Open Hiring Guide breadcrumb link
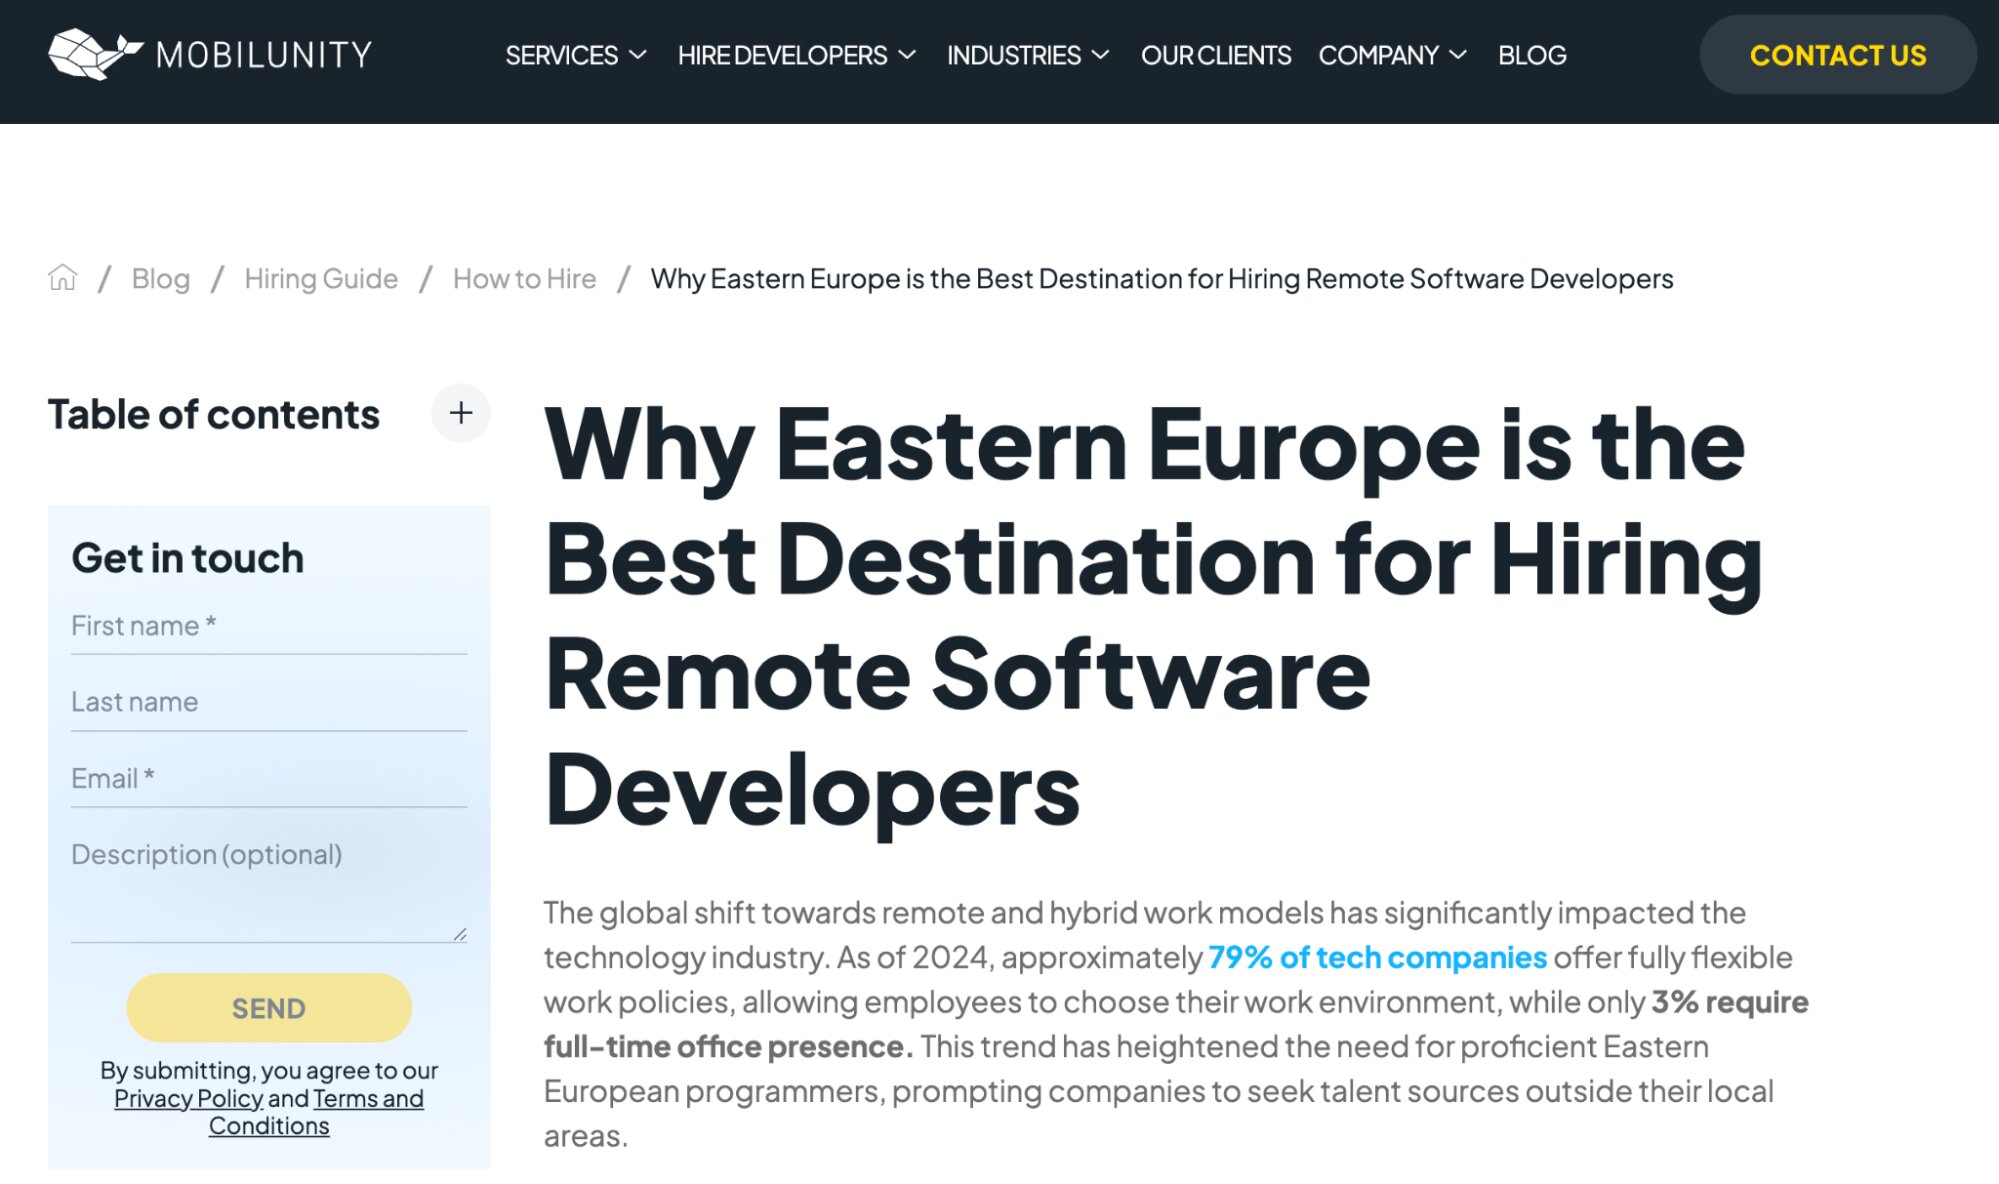The height and width of the screenshot is (1184, 1999). [x=320, y=279]
